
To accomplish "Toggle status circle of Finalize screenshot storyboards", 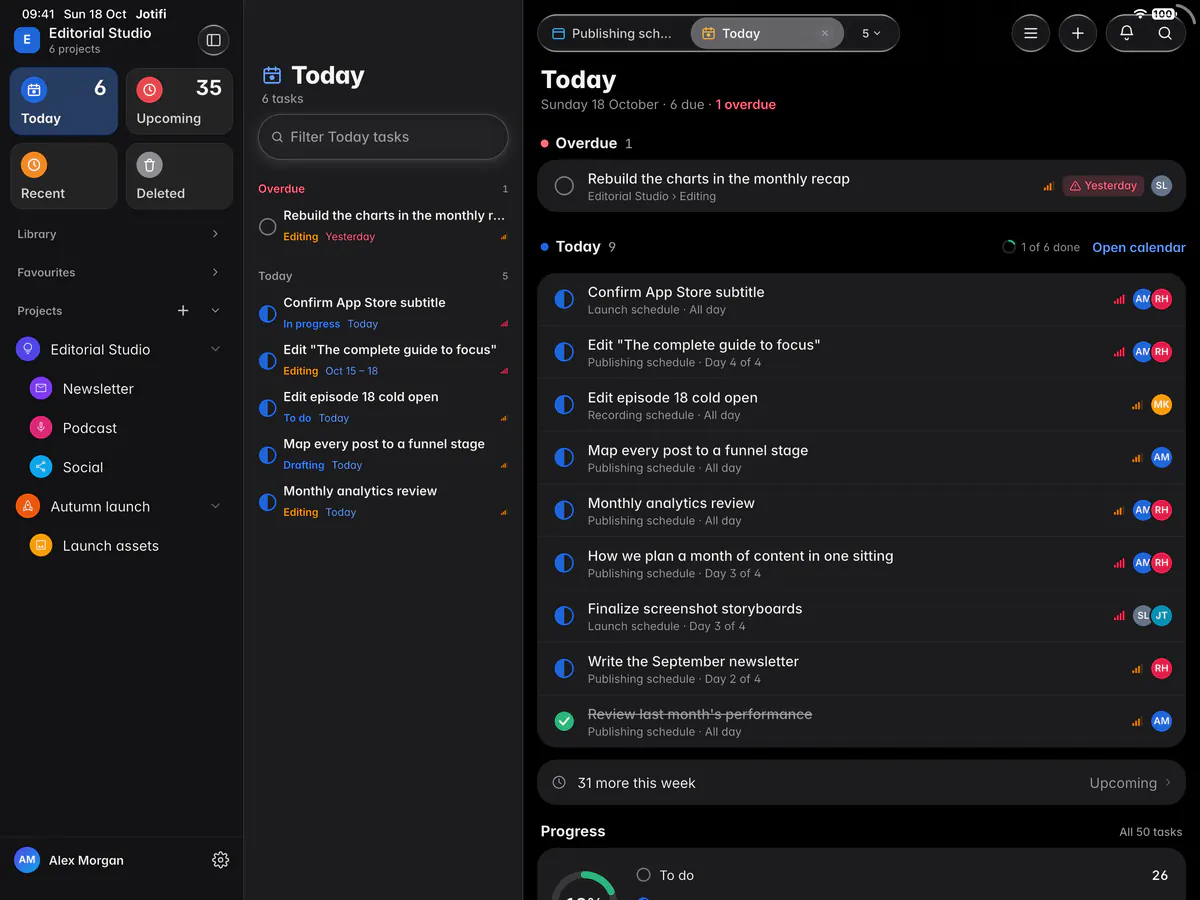I will point(564,616).
